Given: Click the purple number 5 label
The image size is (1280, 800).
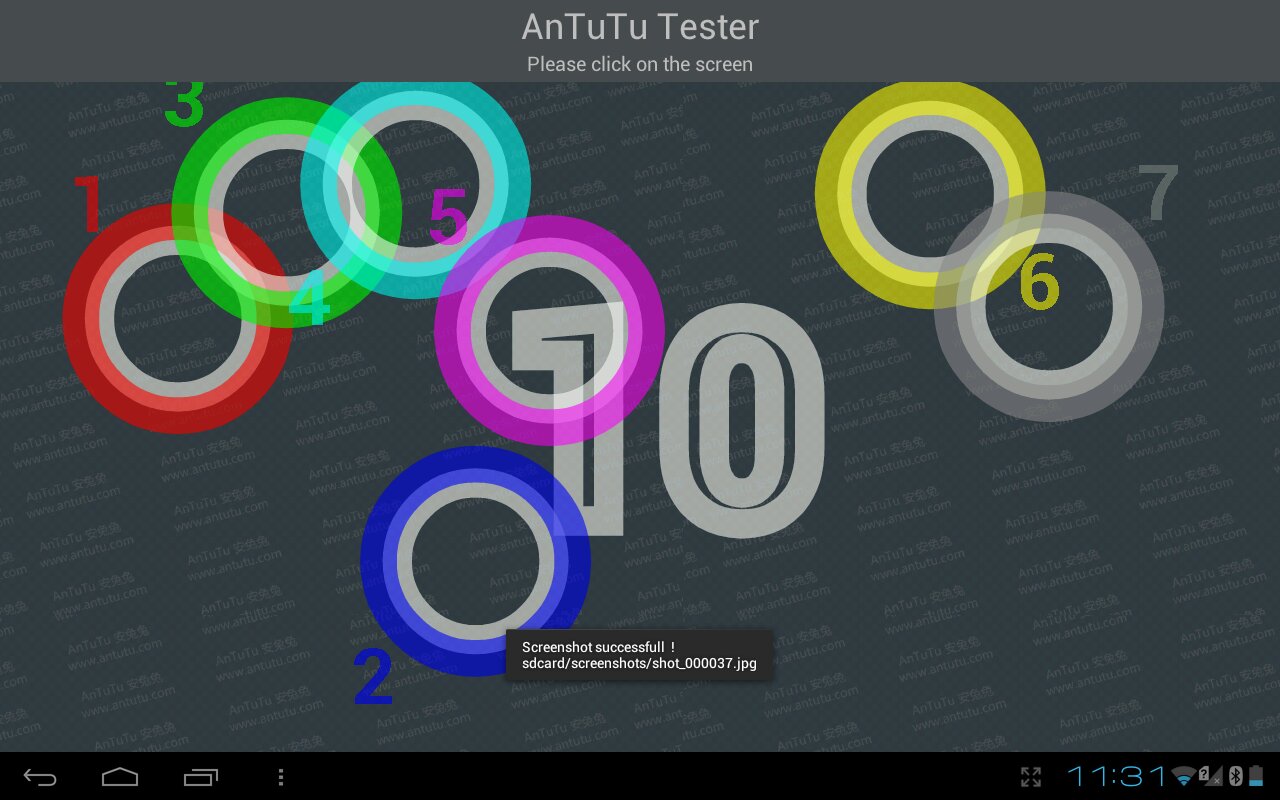Looking at the screenshot, I should 448,217.
